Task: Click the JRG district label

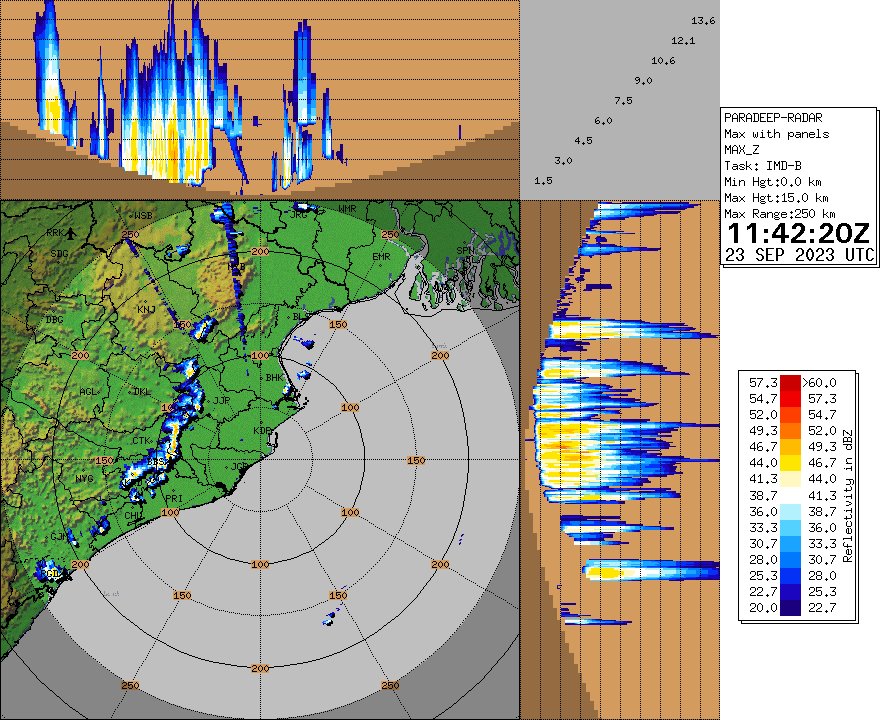Action: click(299, 212)
